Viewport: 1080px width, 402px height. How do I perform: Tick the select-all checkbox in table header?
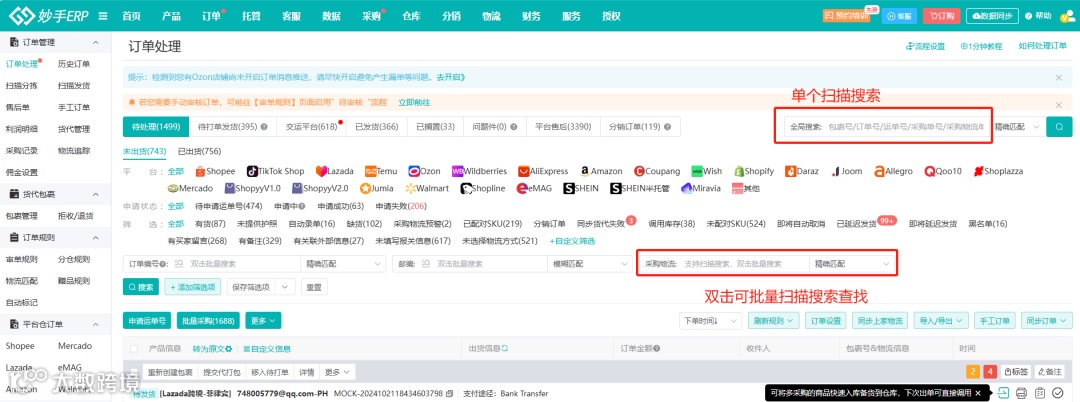134,348
